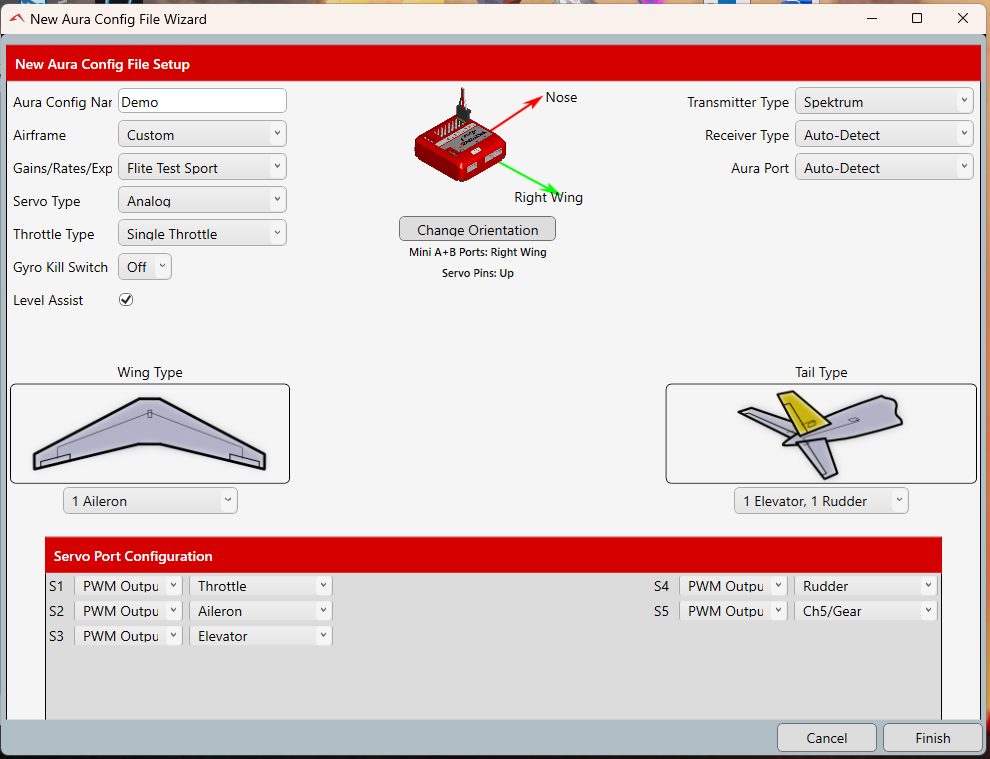The width and height of the screenshot is (990, 759).
Task: Open the Gains/Rates/Expo Flite Test Sport dropdown
Action: point(202,168)
